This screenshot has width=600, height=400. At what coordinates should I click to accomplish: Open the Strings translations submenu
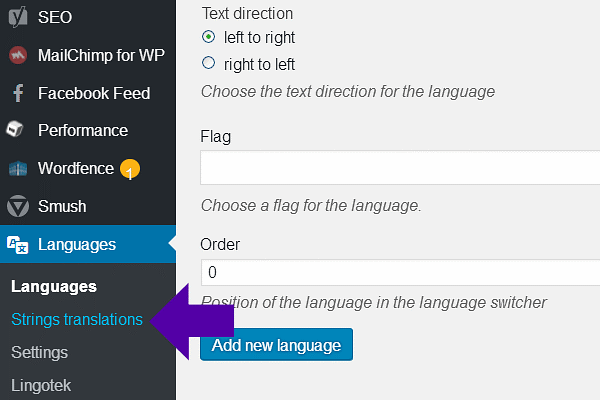[x=77, y=320]
